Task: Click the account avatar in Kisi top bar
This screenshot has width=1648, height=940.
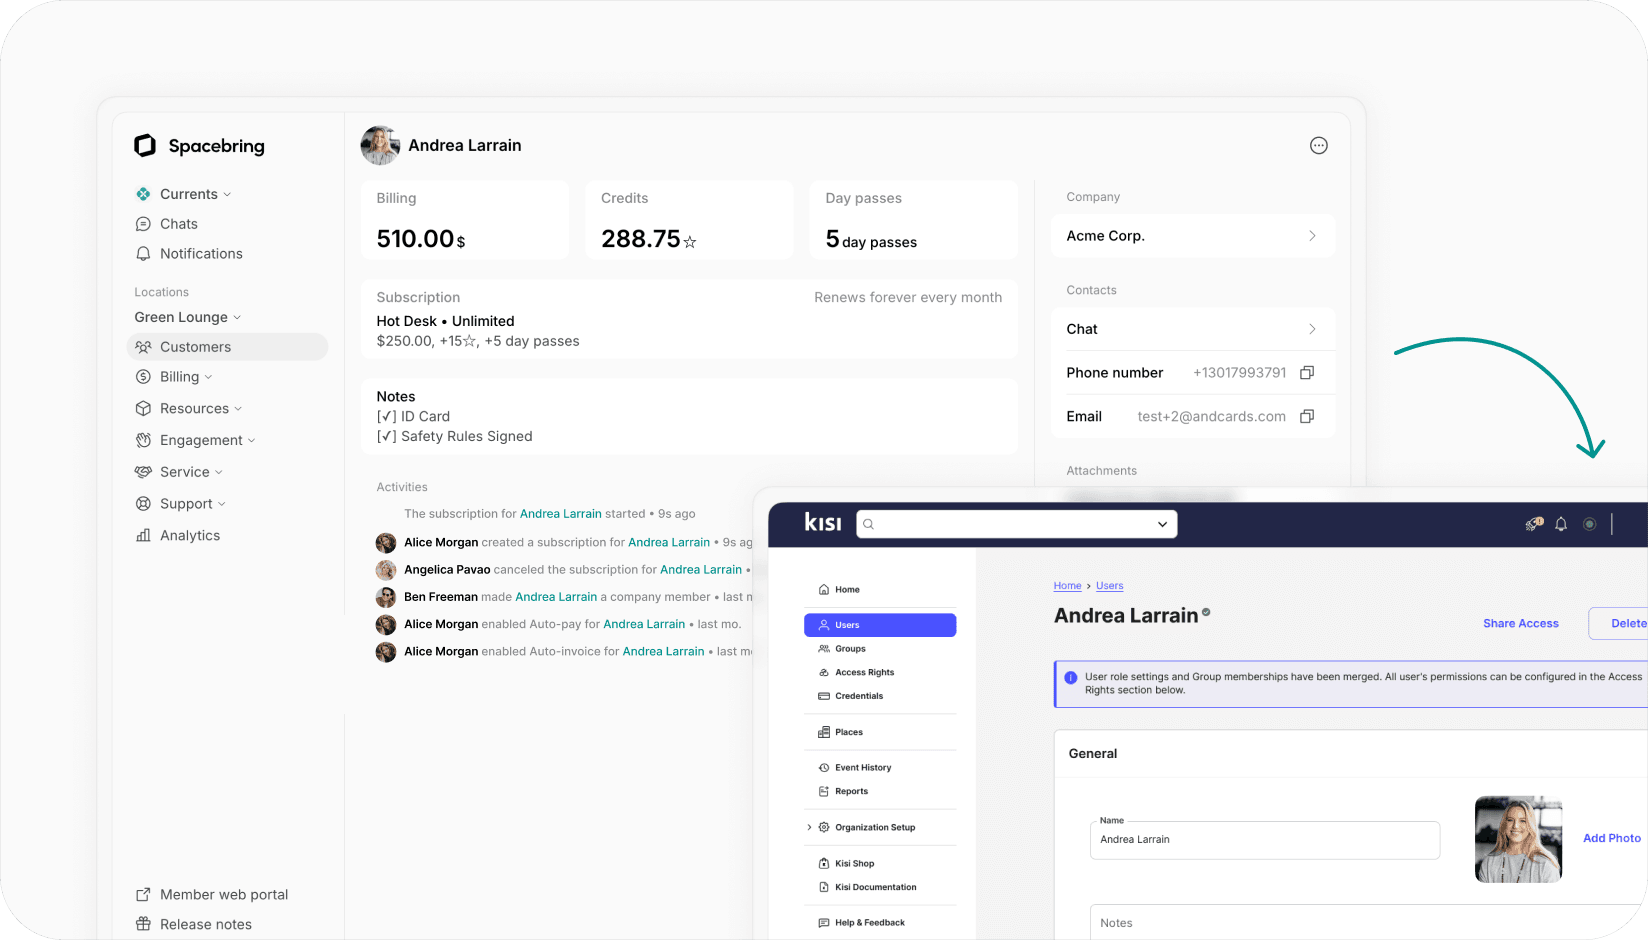Action: point(1590,523)
